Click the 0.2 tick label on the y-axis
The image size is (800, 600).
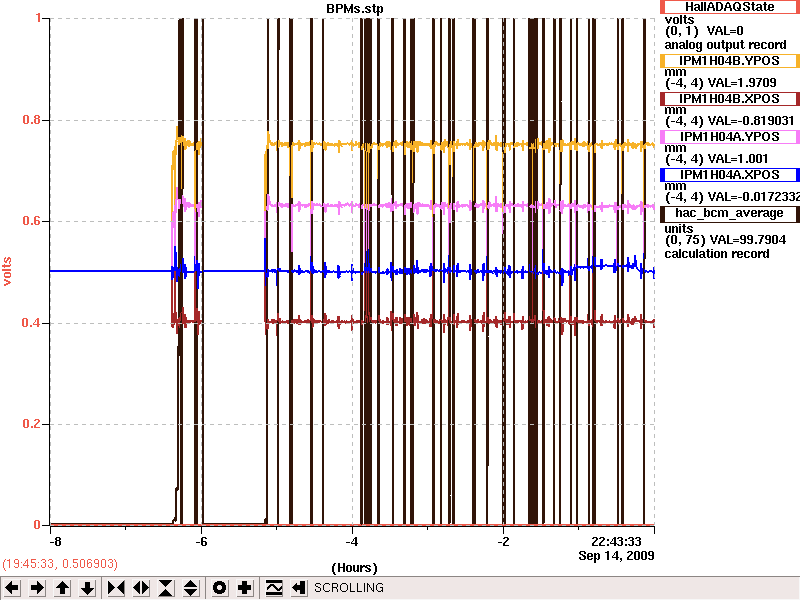pyautogui.click(x=32, y=424)
